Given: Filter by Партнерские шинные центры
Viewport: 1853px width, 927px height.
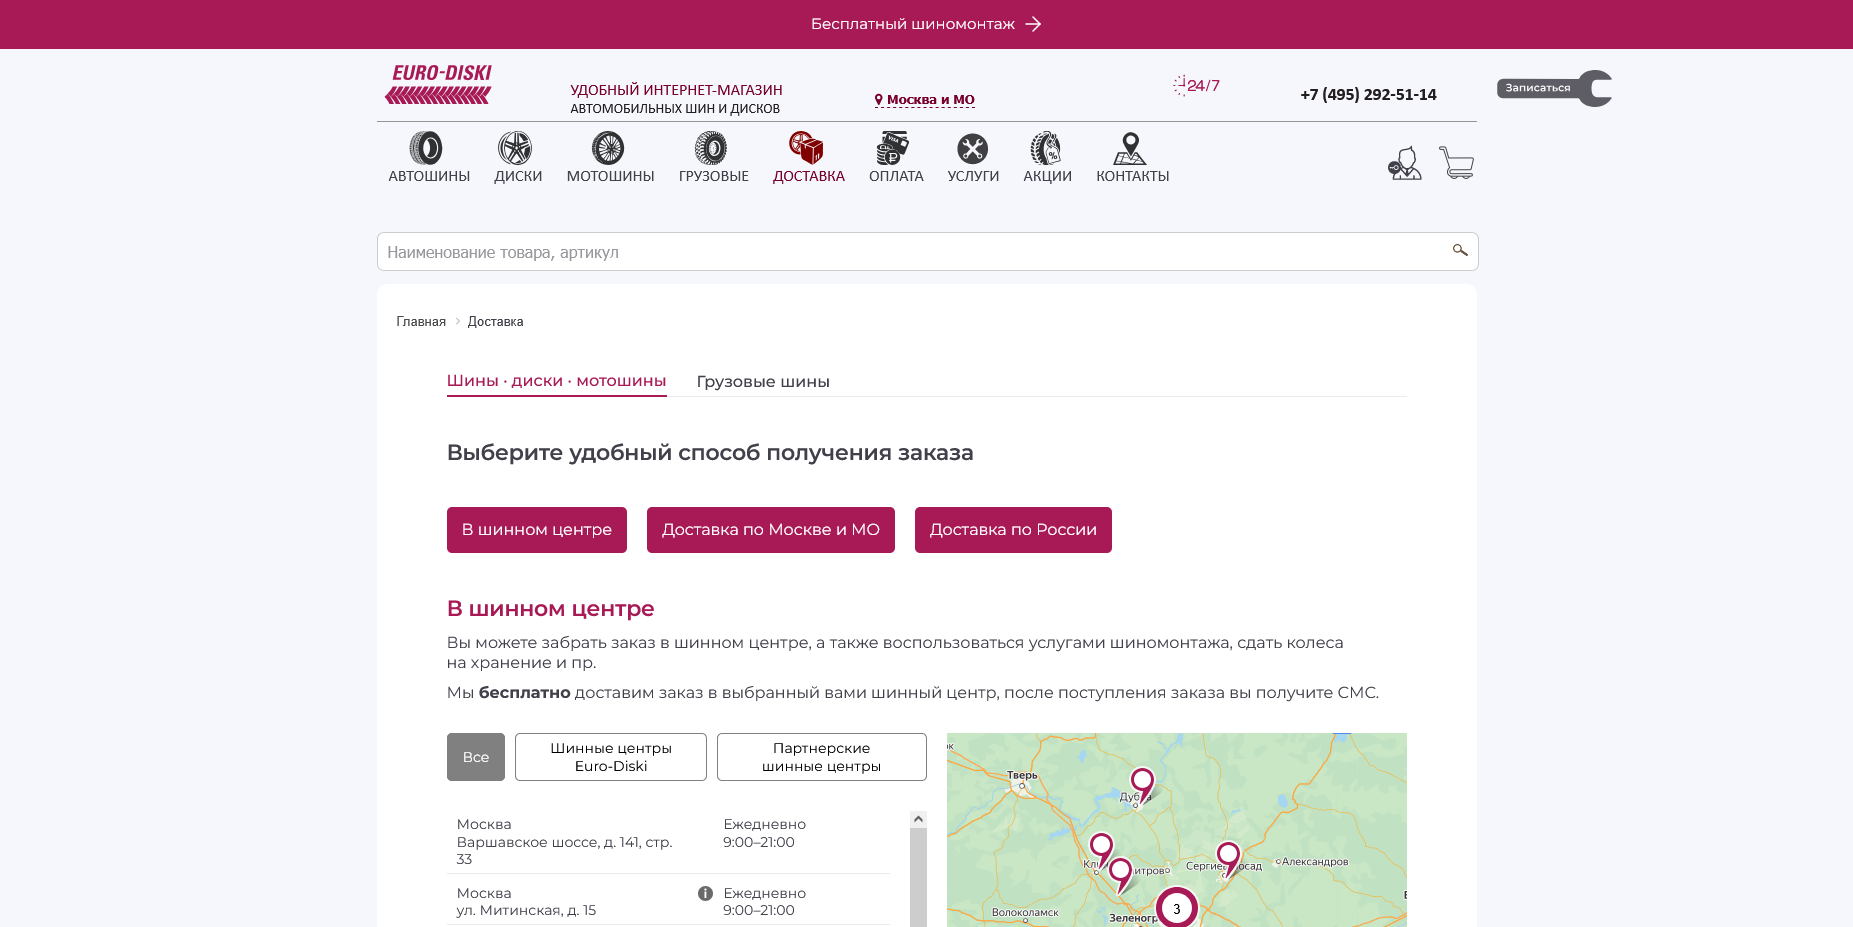Looking at the screenshot, I should [x=822, y=757].
